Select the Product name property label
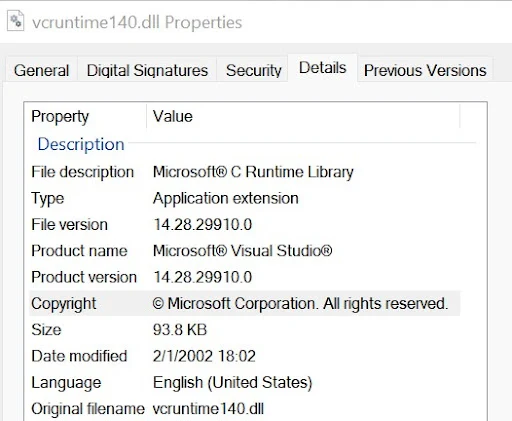Viewport: 512px width, 421px height. 79,251
